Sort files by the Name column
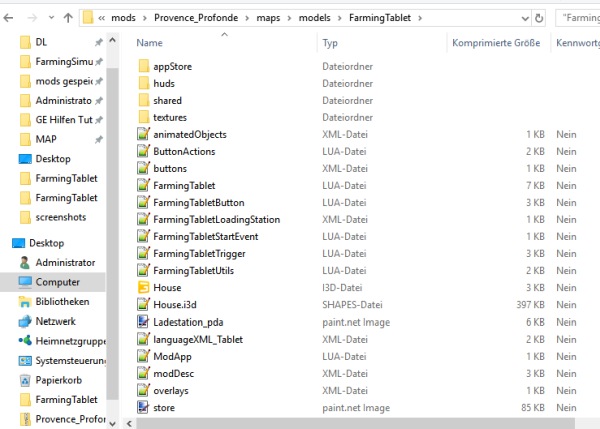Viewport: 600px width, 429px height. [150, 43]
